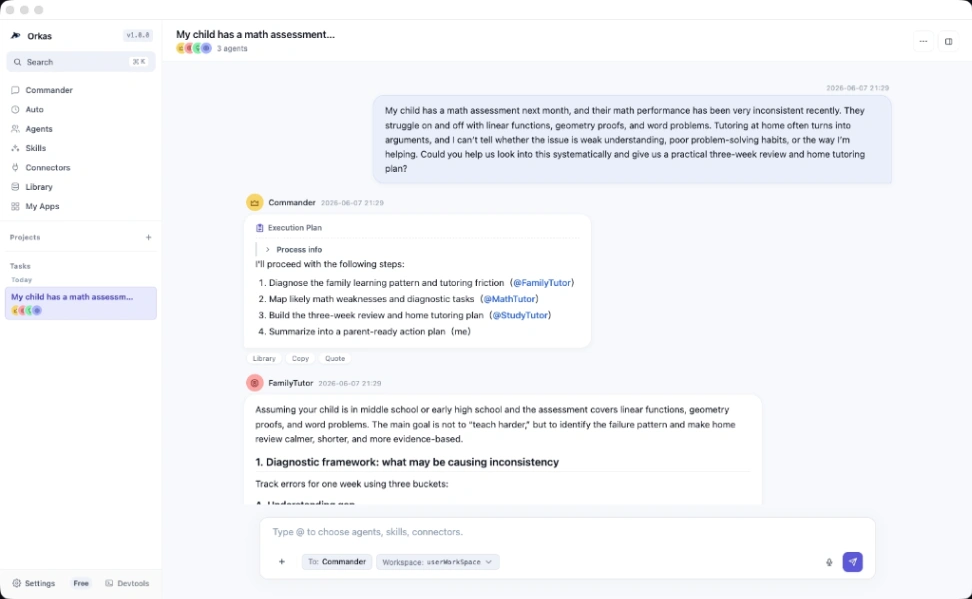Click the Orkas logo icon
The height and width of the screenshot is (599, 972).
[x=16, y=36]
